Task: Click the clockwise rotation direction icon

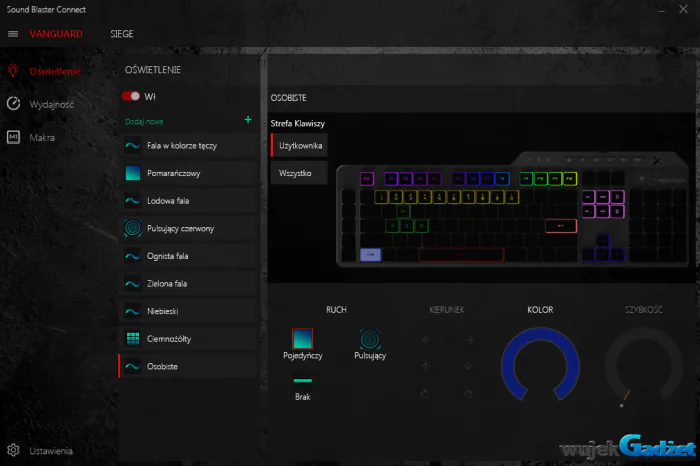Action: point(469,394)
